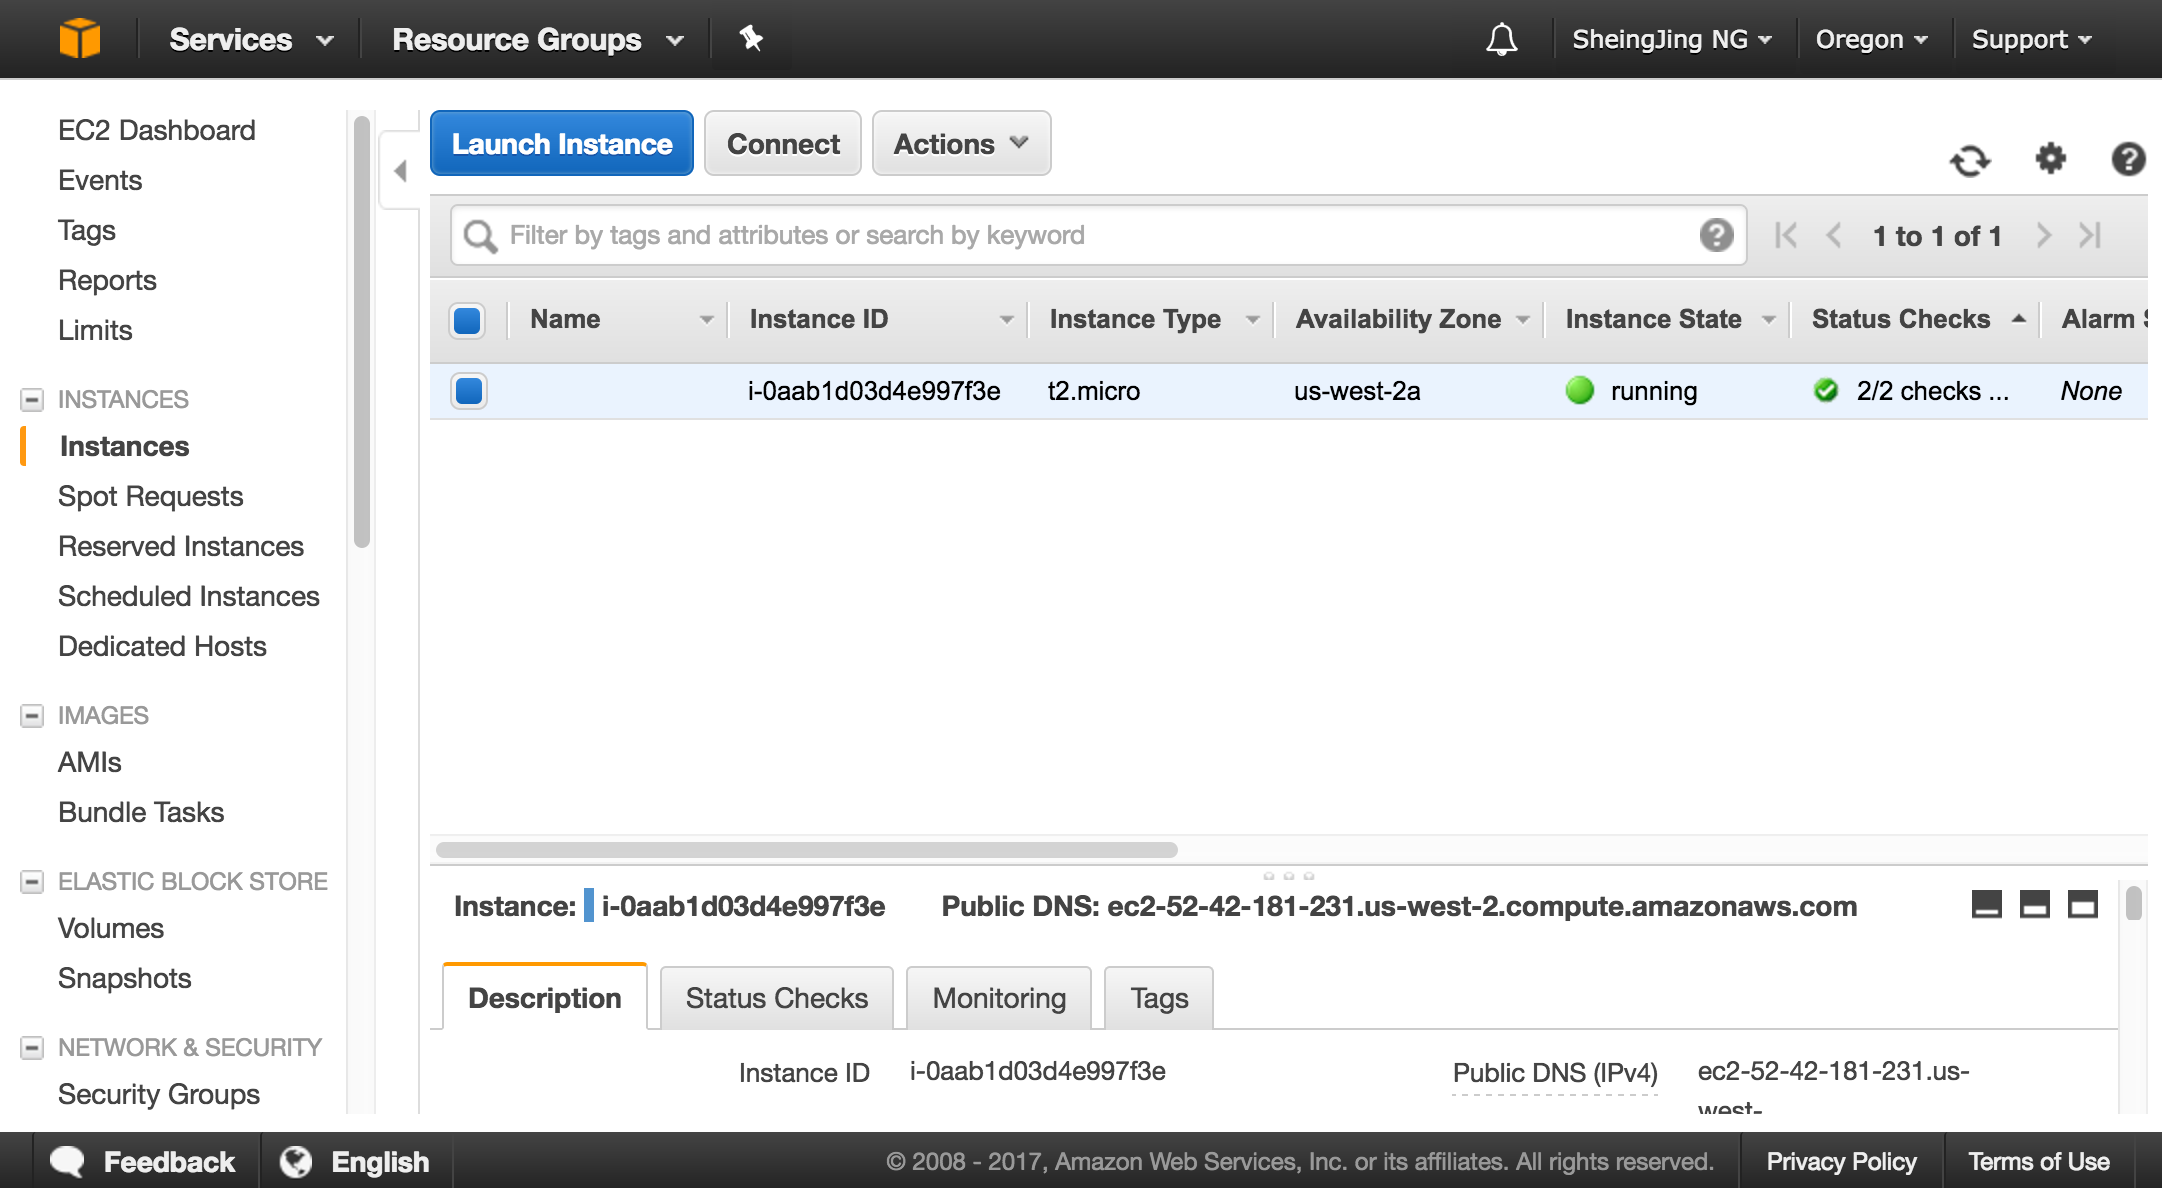Click the Launch Instance button

tap(561, 144)
